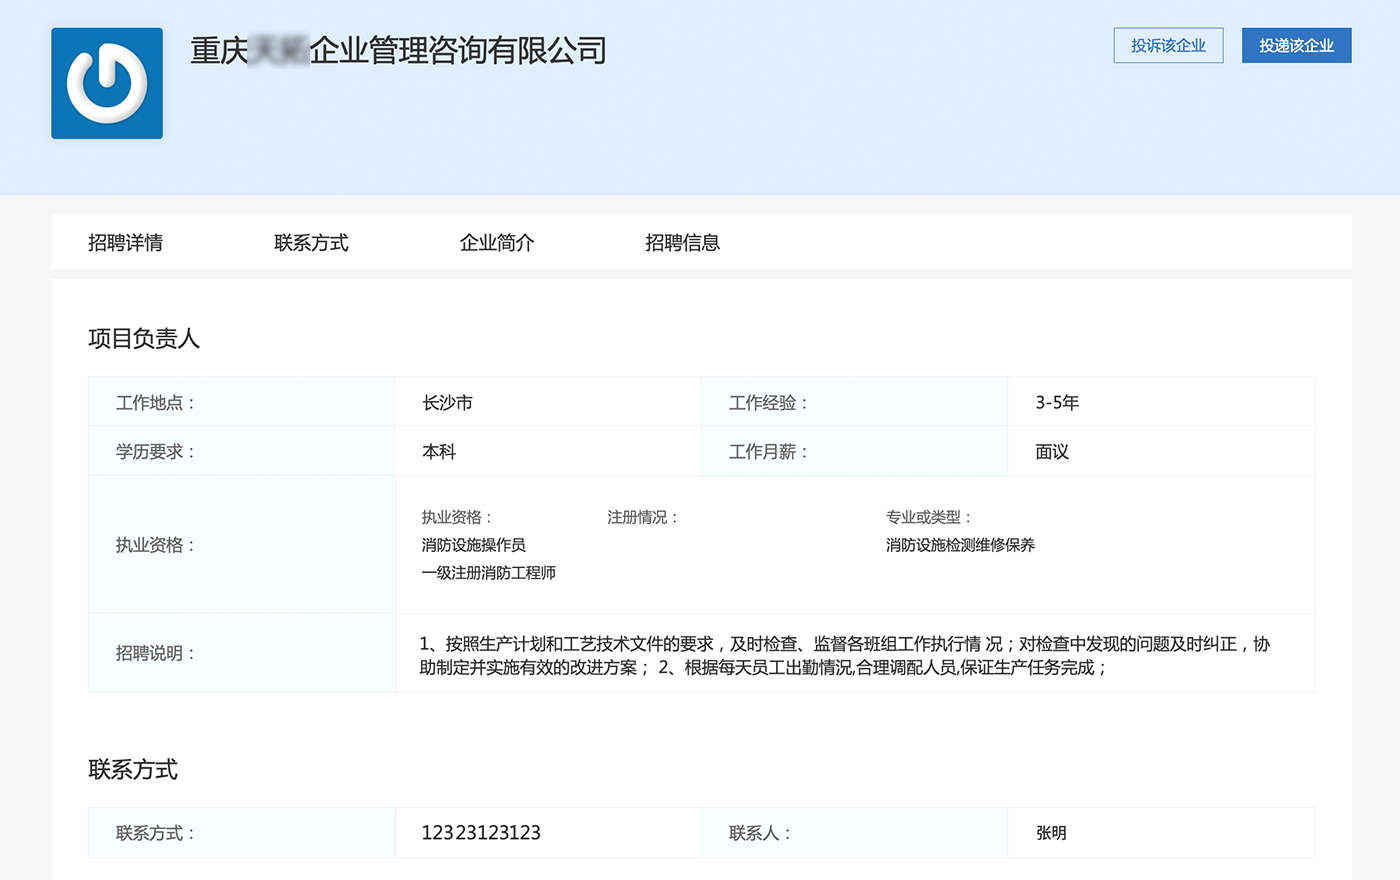Click the work location value 长沙市
Viewport: 1400px width, 880px height.
pos(447,403)
